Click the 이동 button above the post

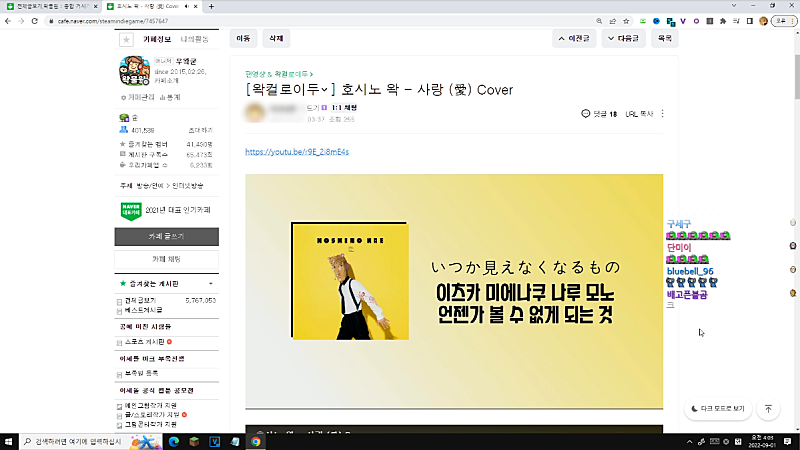click(243, 38)
